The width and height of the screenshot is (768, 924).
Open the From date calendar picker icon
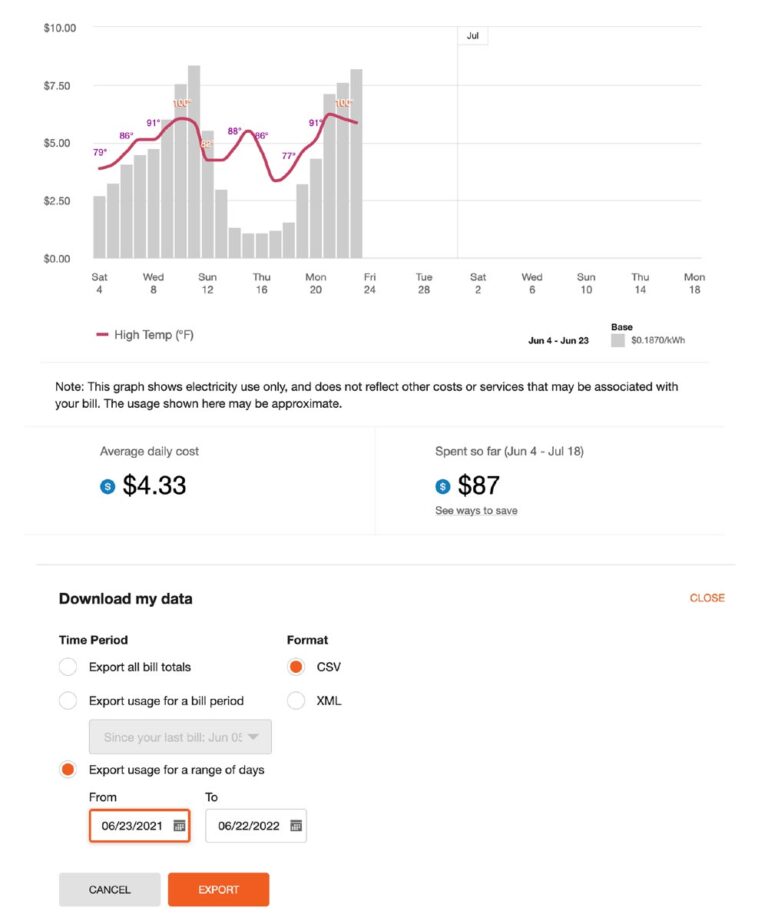pyautogui.click(x=179, y=826)
